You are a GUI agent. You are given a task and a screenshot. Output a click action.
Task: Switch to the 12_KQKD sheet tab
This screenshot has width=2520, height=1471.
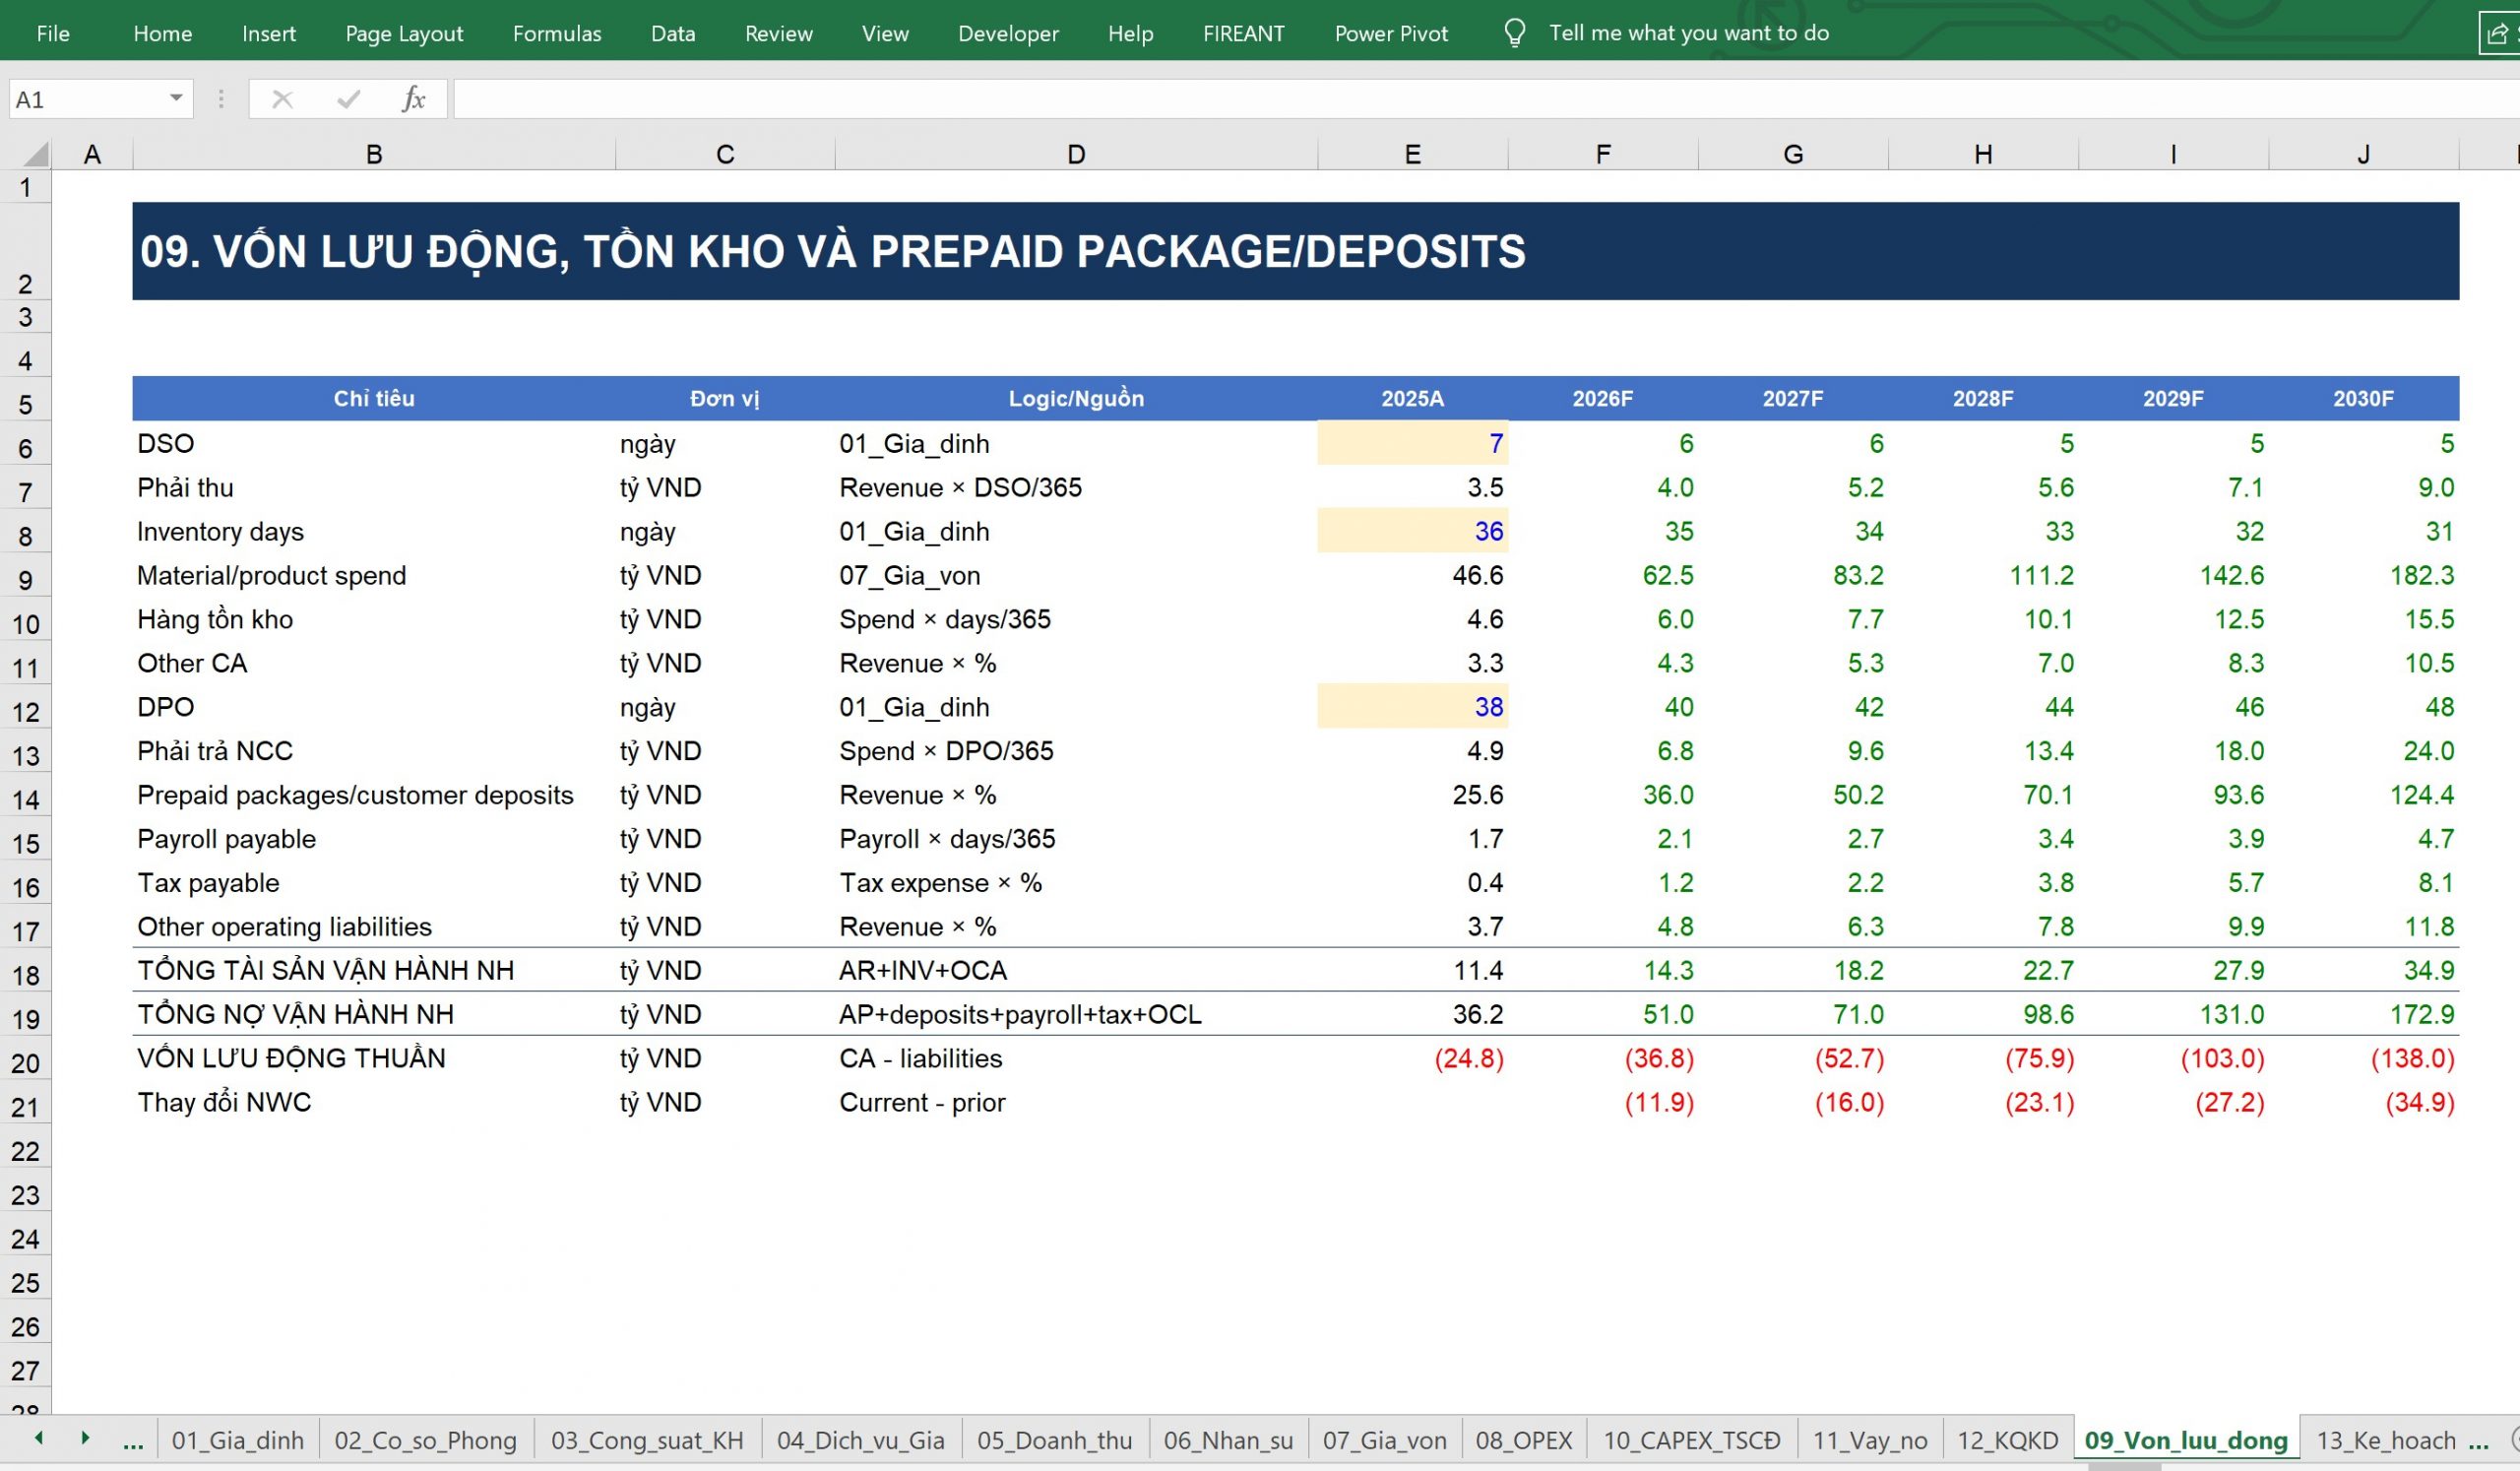click(x=2006, y=1440)
